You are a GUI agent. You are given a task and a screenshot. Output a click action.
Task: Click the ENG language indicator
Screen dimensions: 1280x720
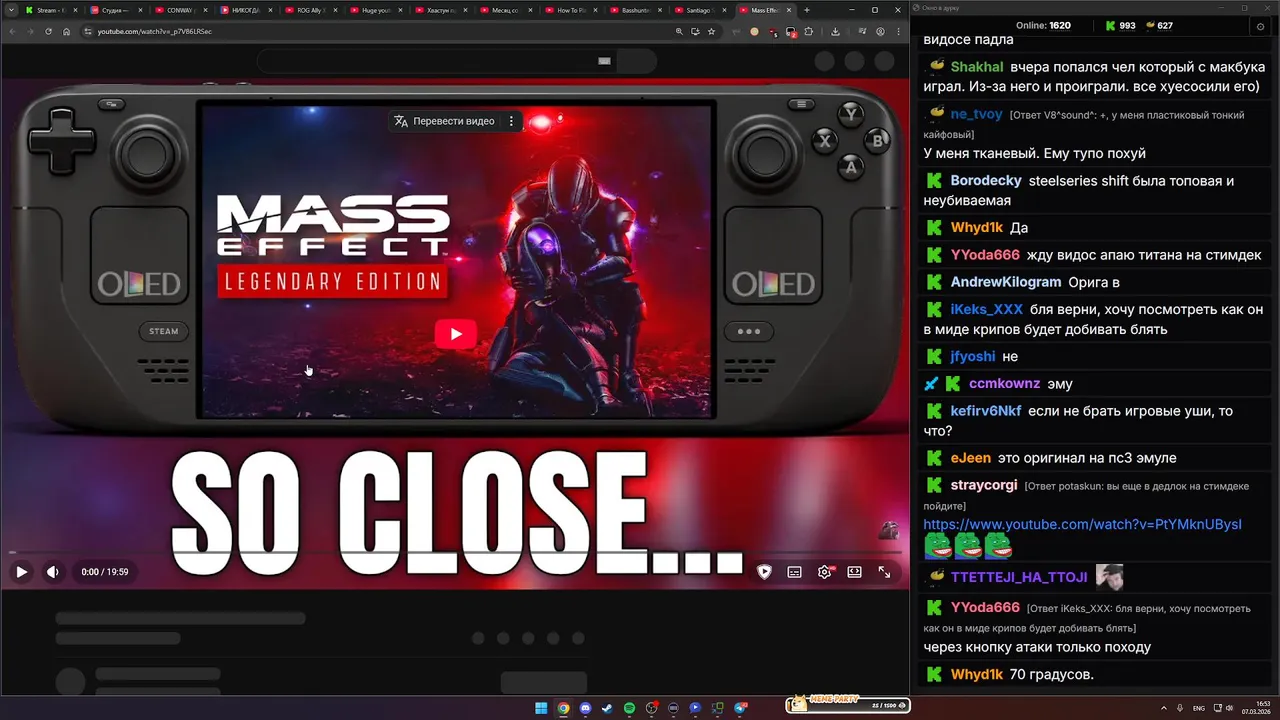point(1199,708)
